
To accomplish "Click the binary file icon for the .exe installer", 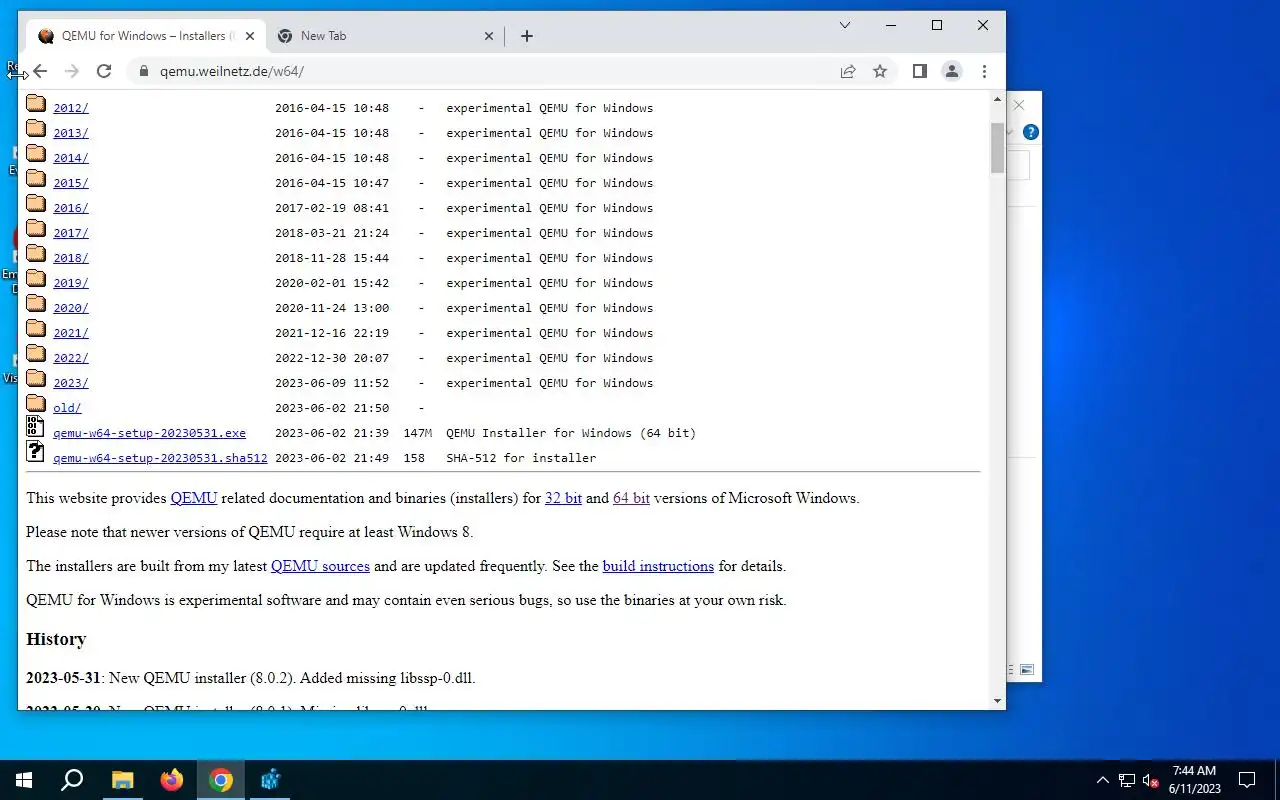I will pyautogui.click(x=35, y=427).
